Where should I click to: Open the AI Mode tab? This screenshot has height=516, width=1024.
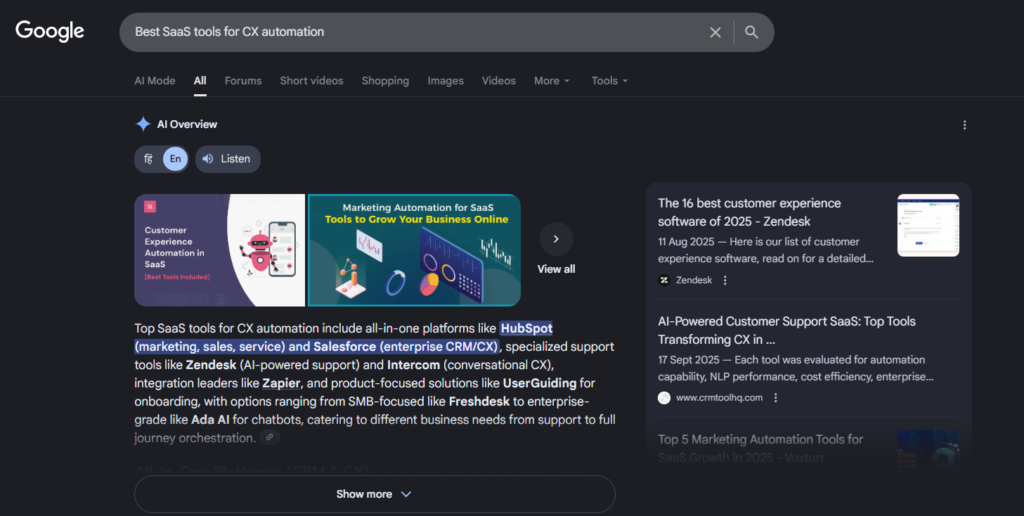click(155, 81)
